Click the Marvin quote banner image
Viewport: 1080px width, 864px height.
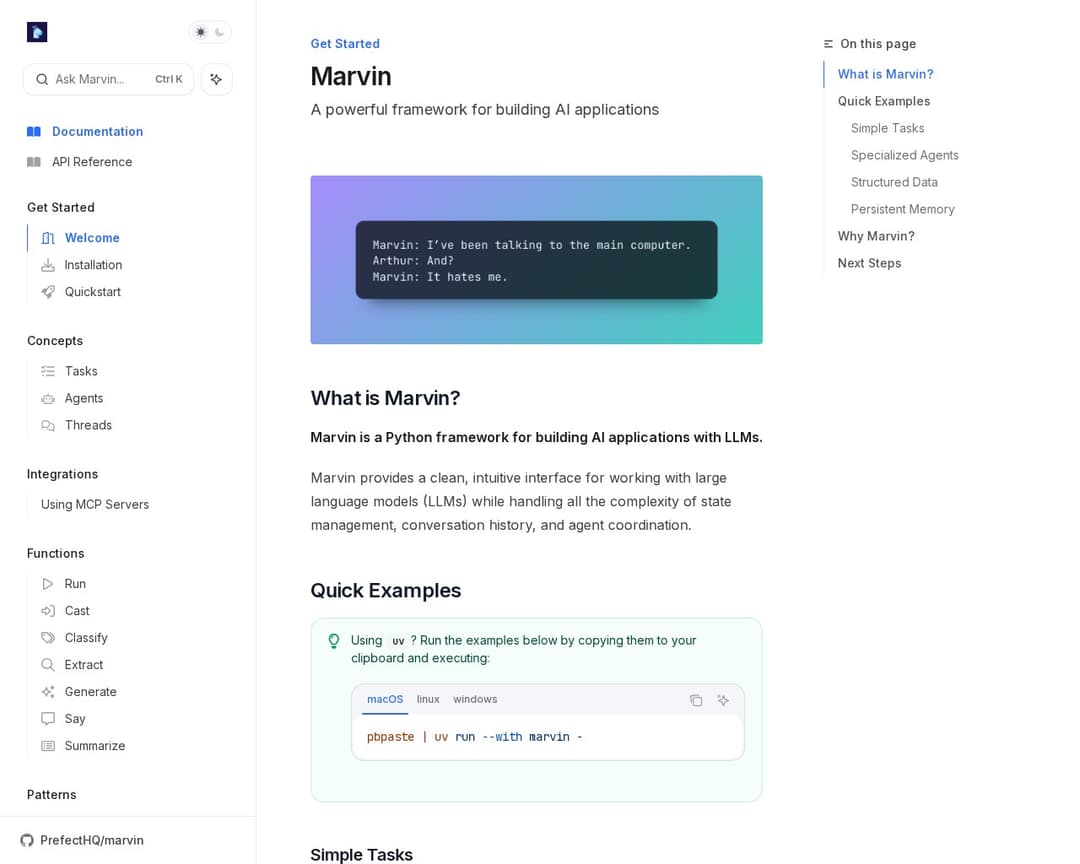[x=537, y=260]
